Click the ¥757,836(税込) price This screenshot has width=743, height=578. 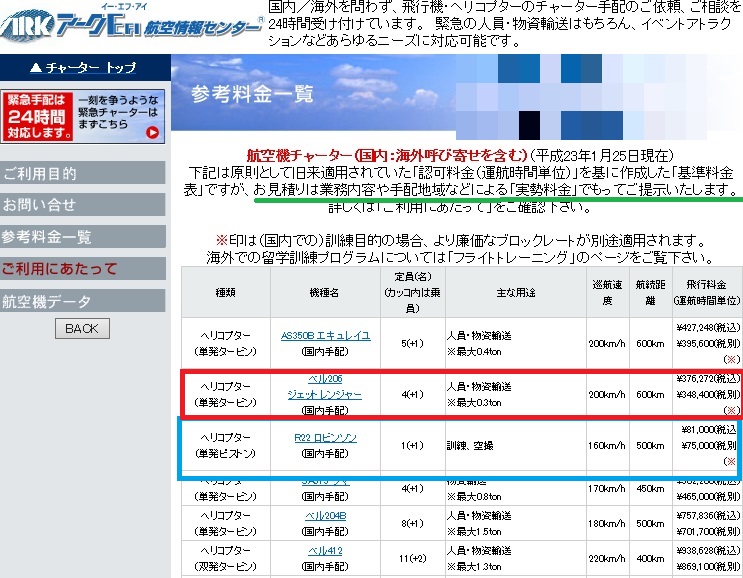pos(708,515)
